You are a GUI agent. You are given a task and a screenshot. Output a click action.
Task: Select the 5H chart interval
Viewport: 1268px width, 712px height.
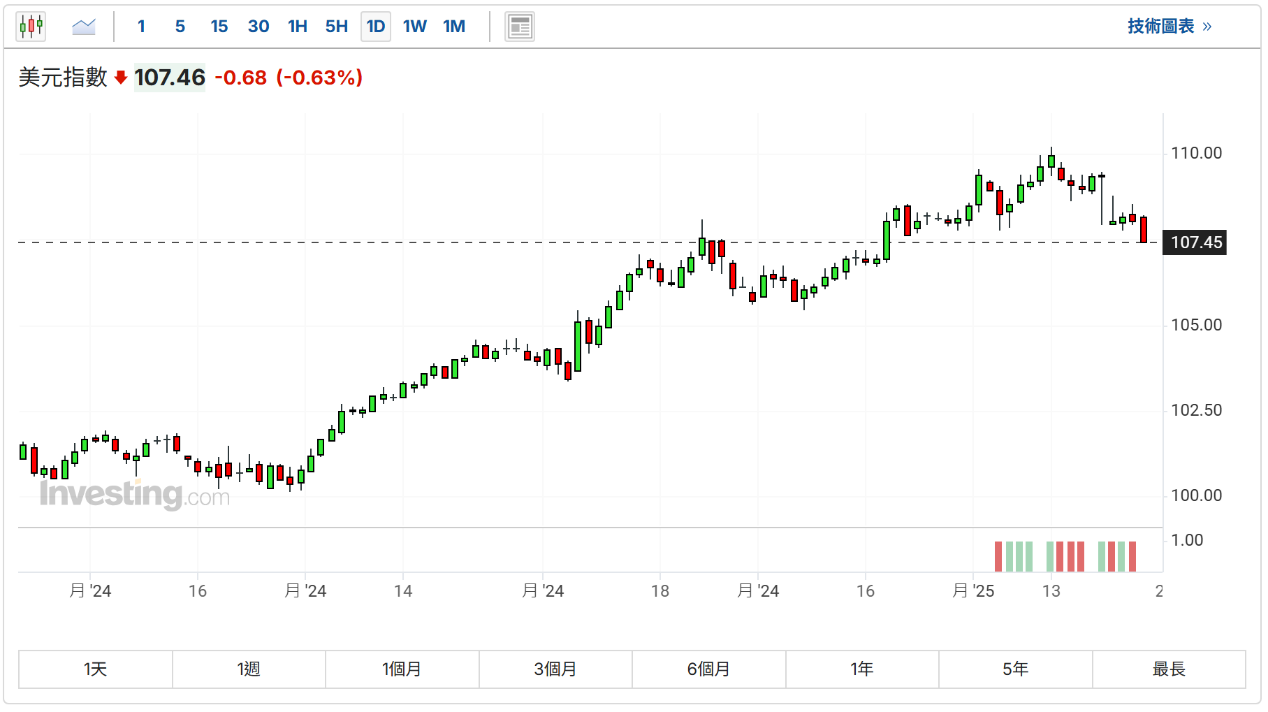336,27
